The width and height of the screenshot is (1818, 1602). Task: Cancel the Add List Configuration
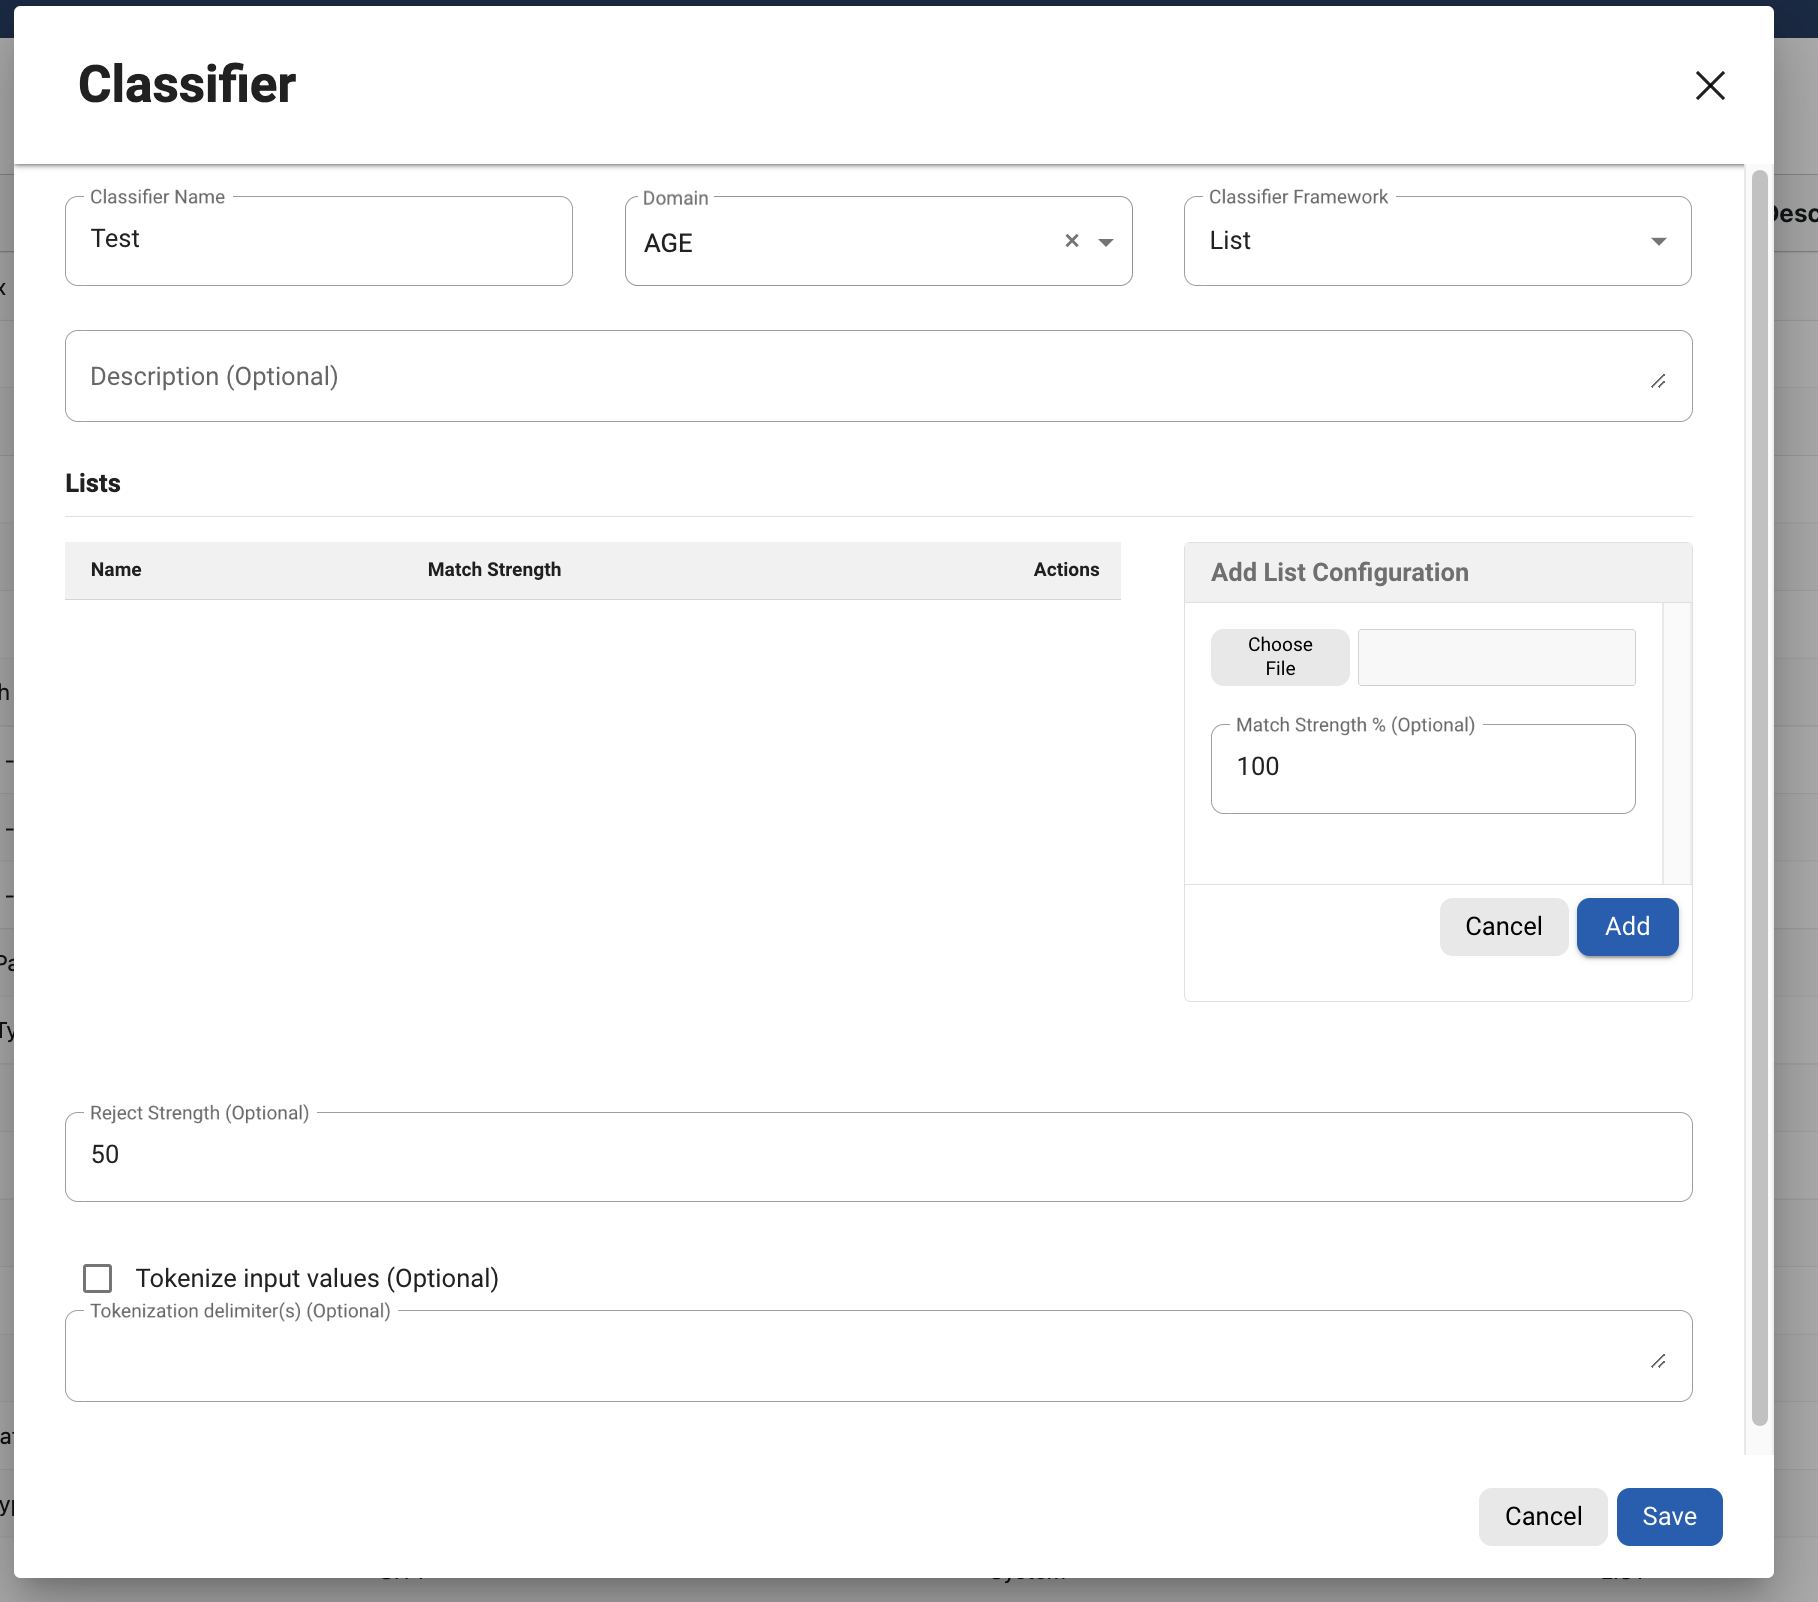[x=1503, y=927]
